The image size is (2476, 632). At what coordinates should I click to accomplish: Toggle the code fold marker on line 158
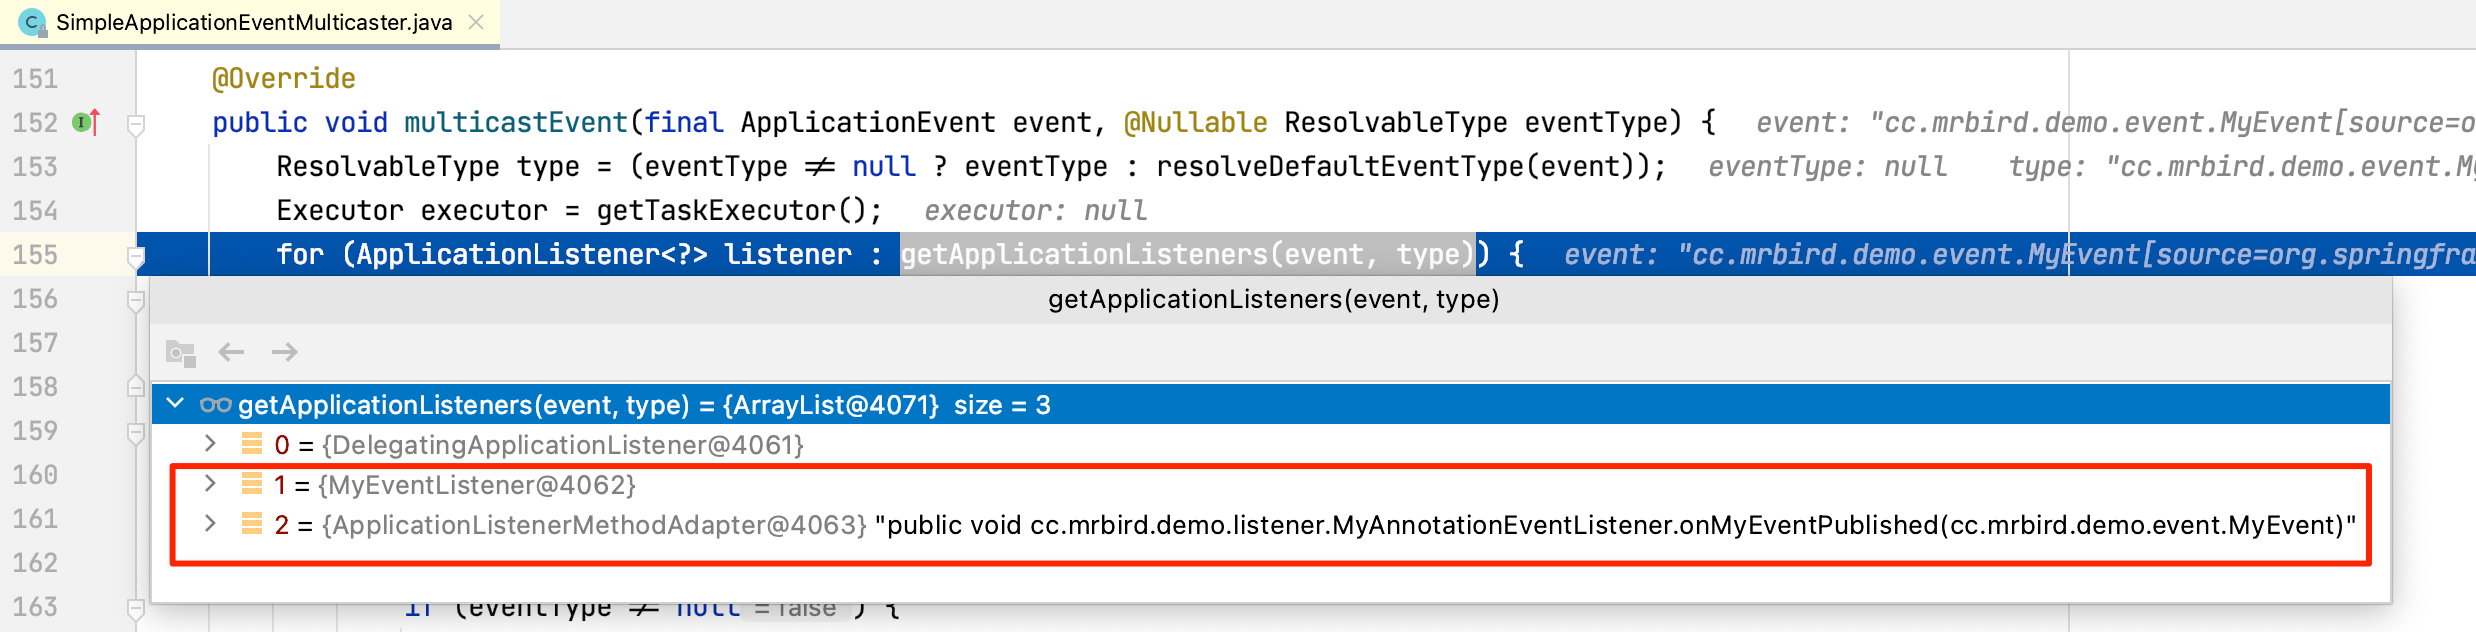pos(137,387)
